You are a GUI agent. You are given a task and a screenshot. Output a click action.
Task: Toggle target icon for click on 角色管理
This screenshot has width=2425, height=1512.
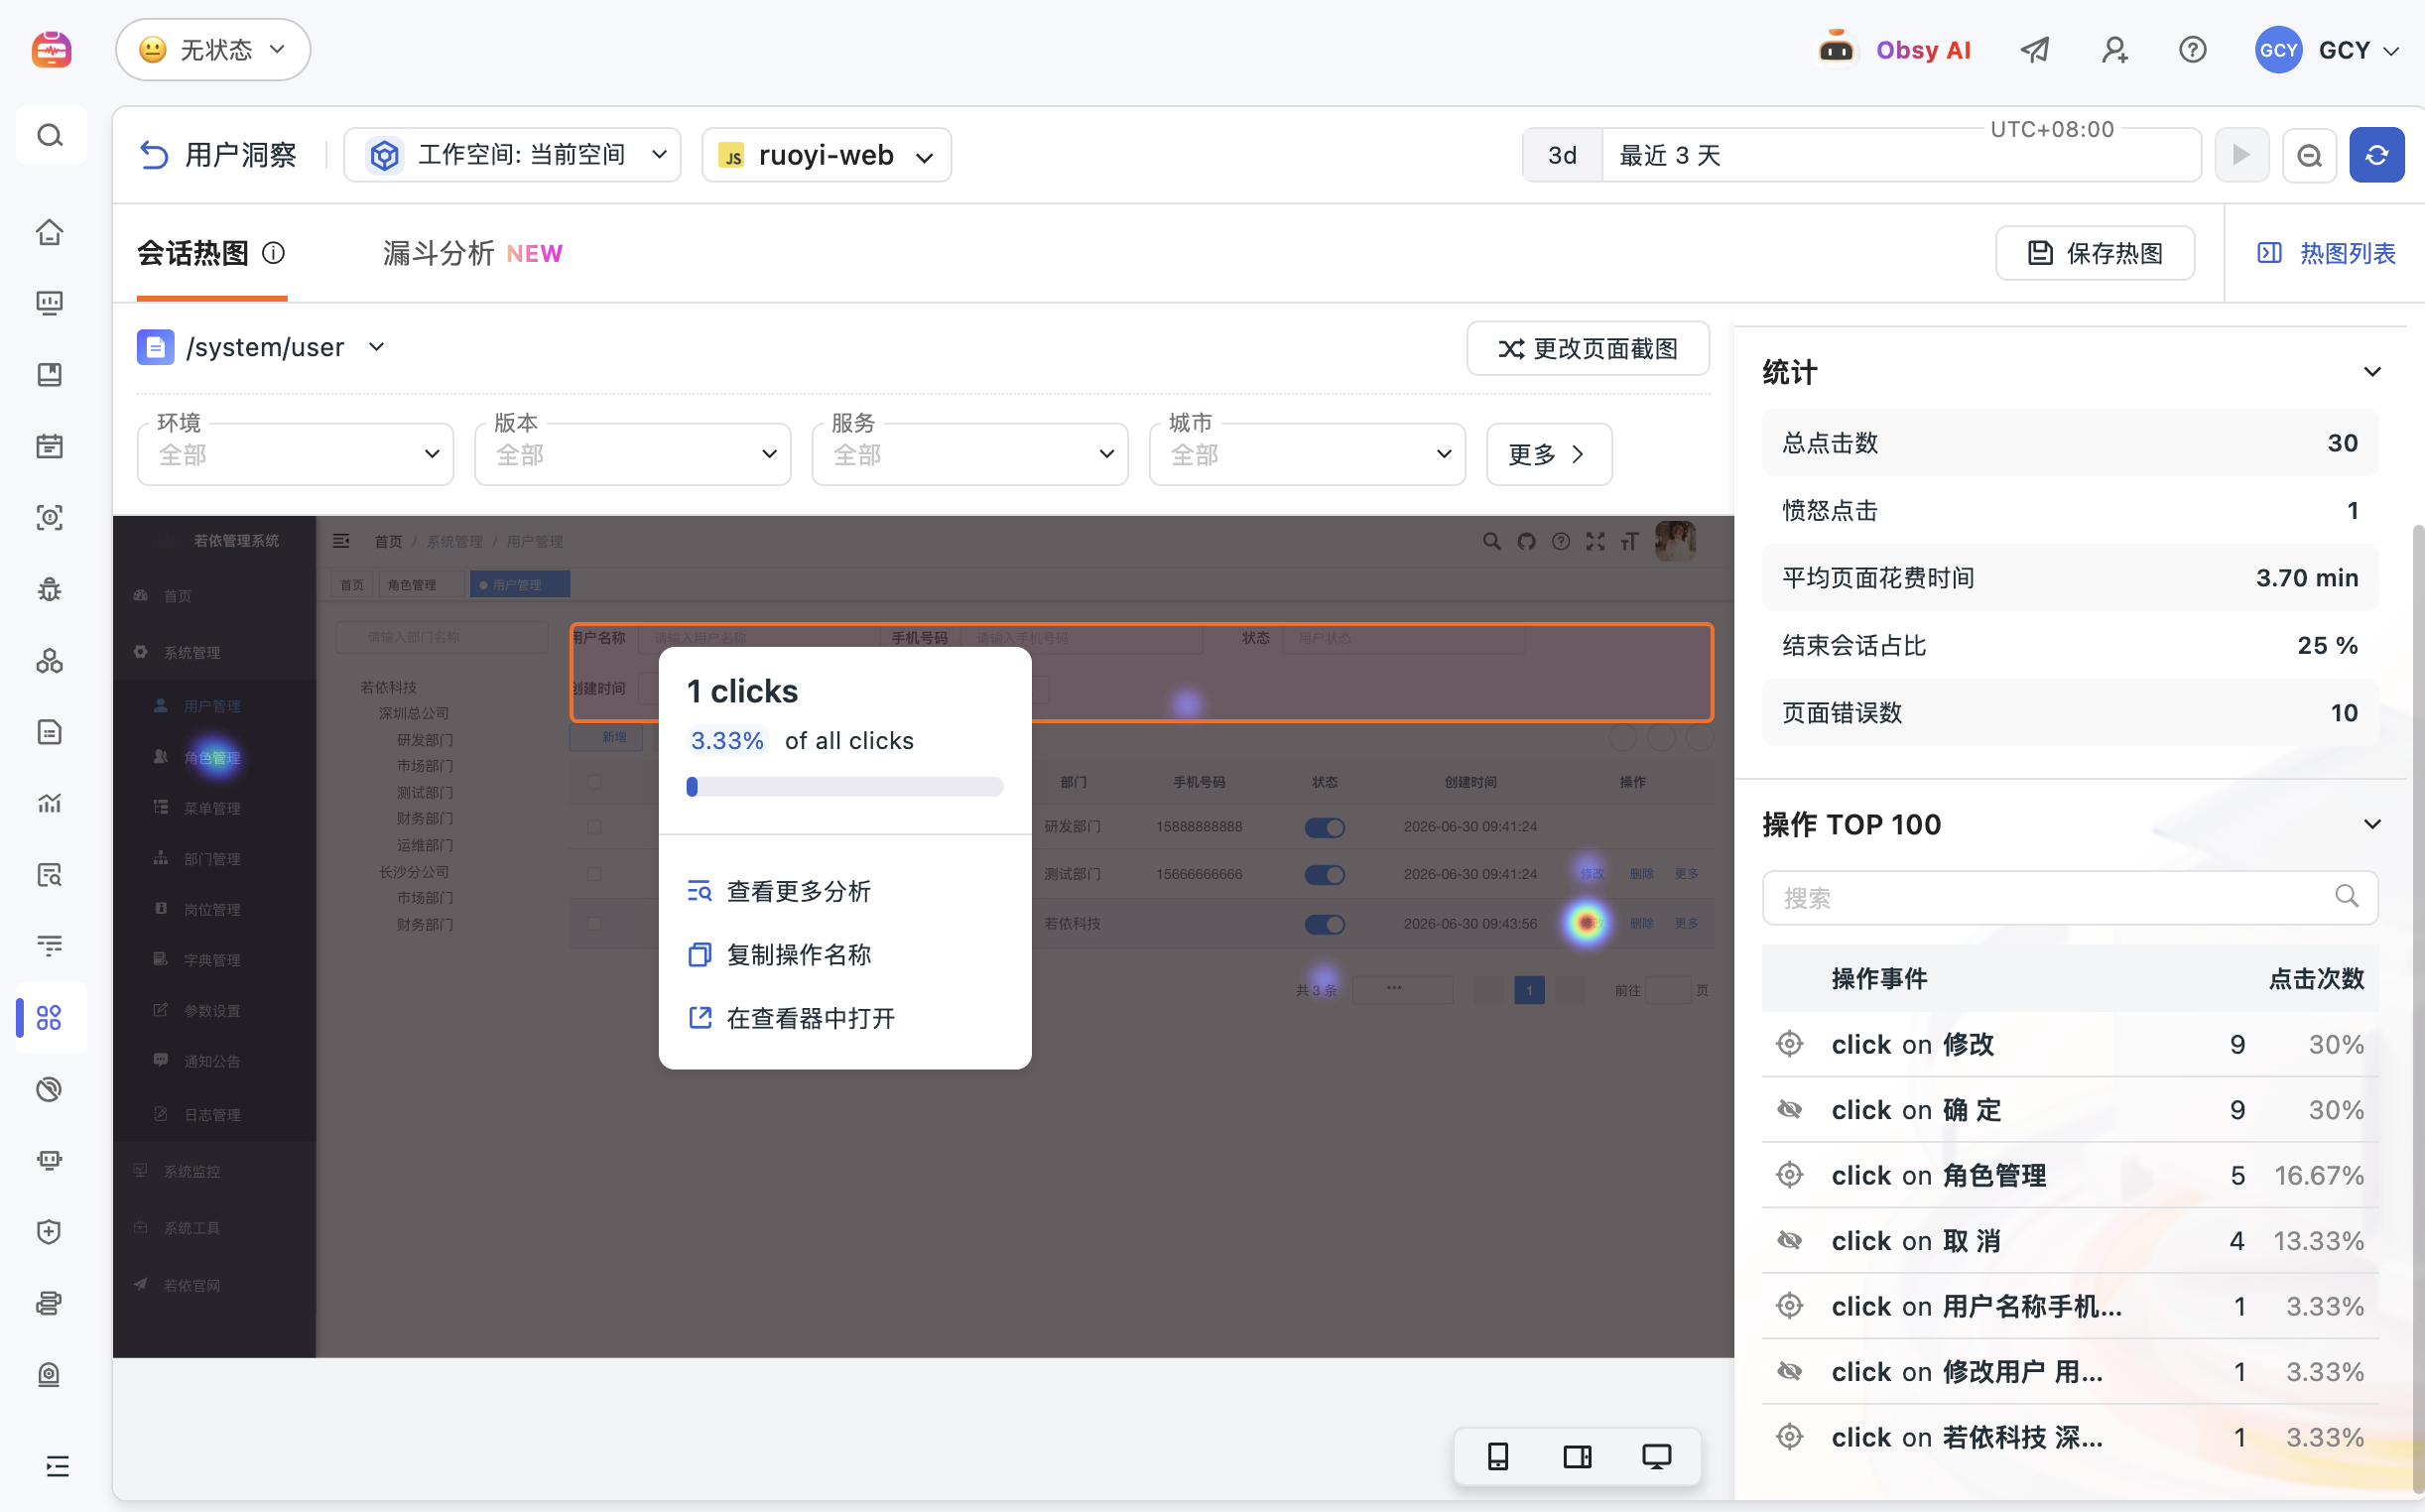coord(1789,1175)
